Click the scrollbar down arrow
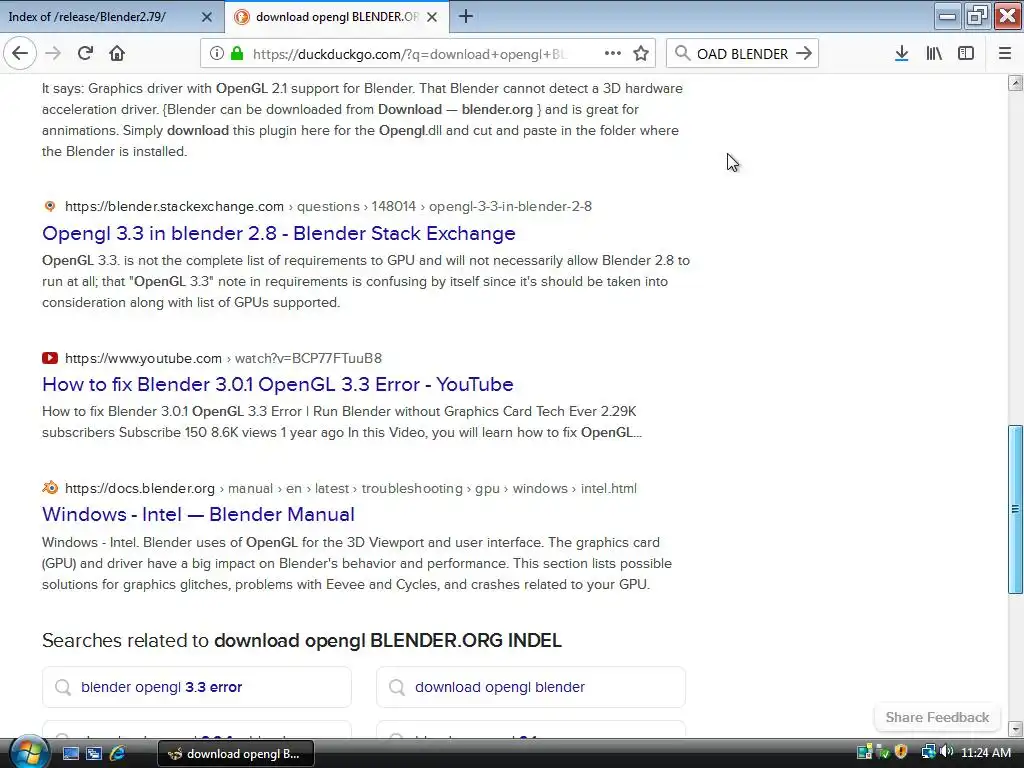1024x768 pixels. 1015,729
